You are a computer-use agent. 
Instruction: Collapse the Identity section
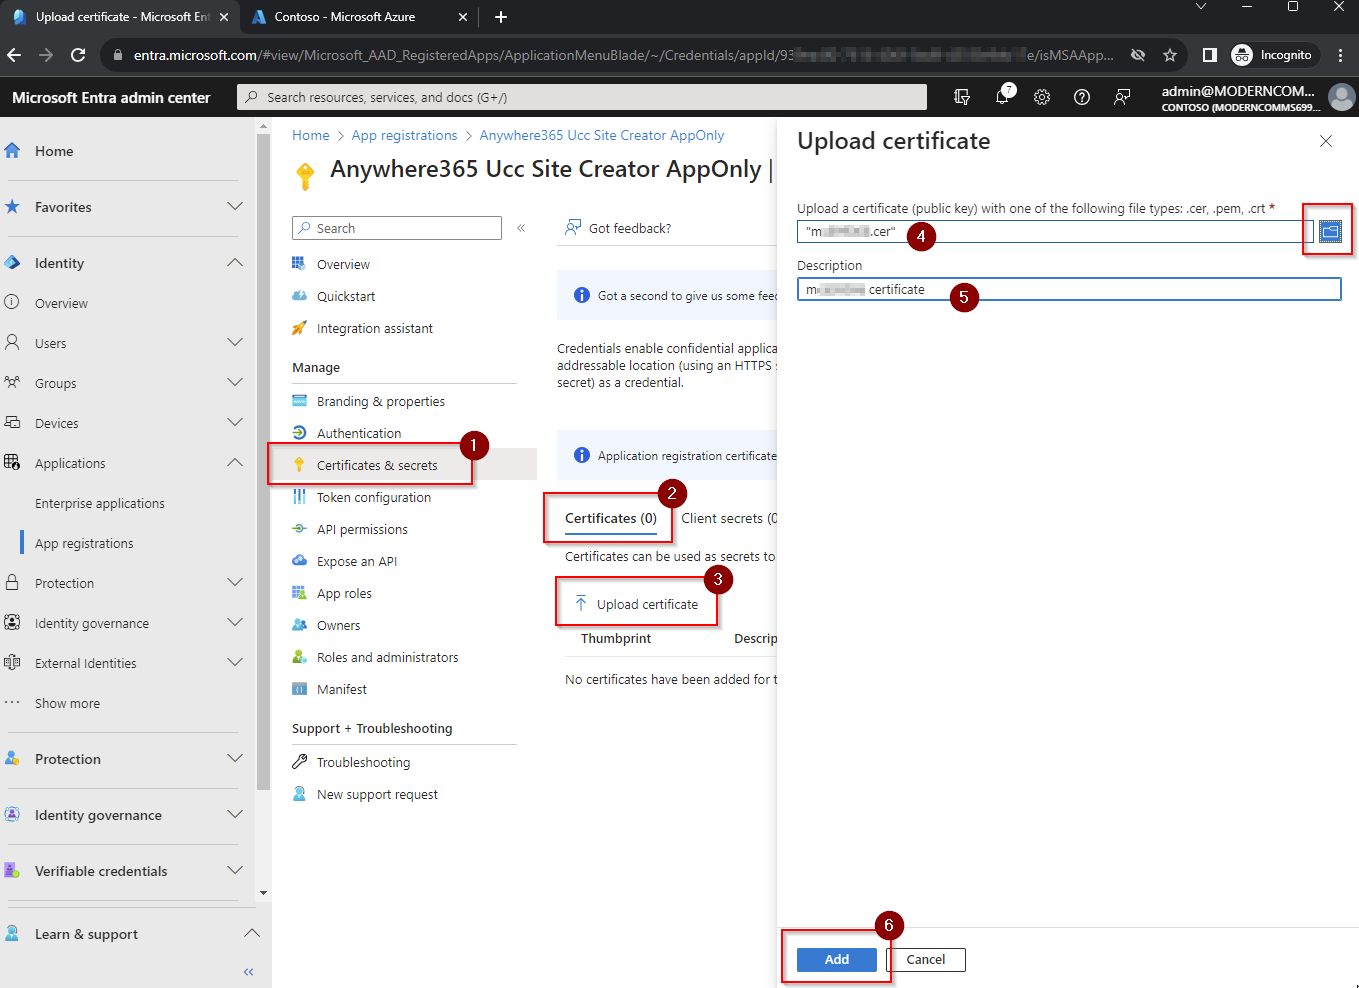pyautogui.click(x=235, y=263)
